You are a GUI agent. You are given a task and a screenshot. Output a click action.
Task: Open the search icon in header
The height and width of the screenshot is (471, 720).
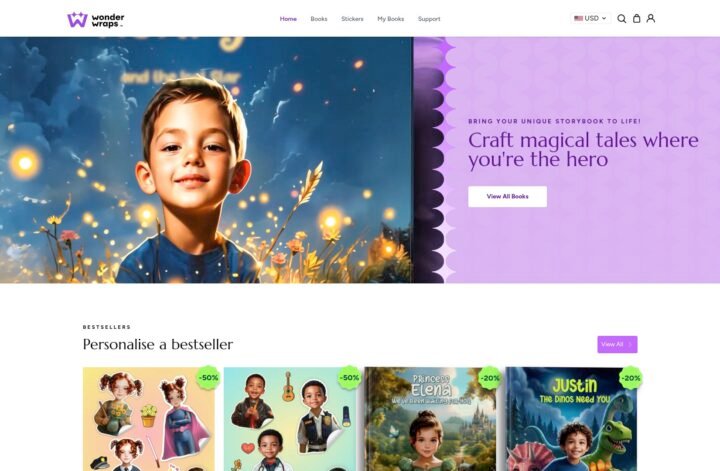click(x=621, y=19)
